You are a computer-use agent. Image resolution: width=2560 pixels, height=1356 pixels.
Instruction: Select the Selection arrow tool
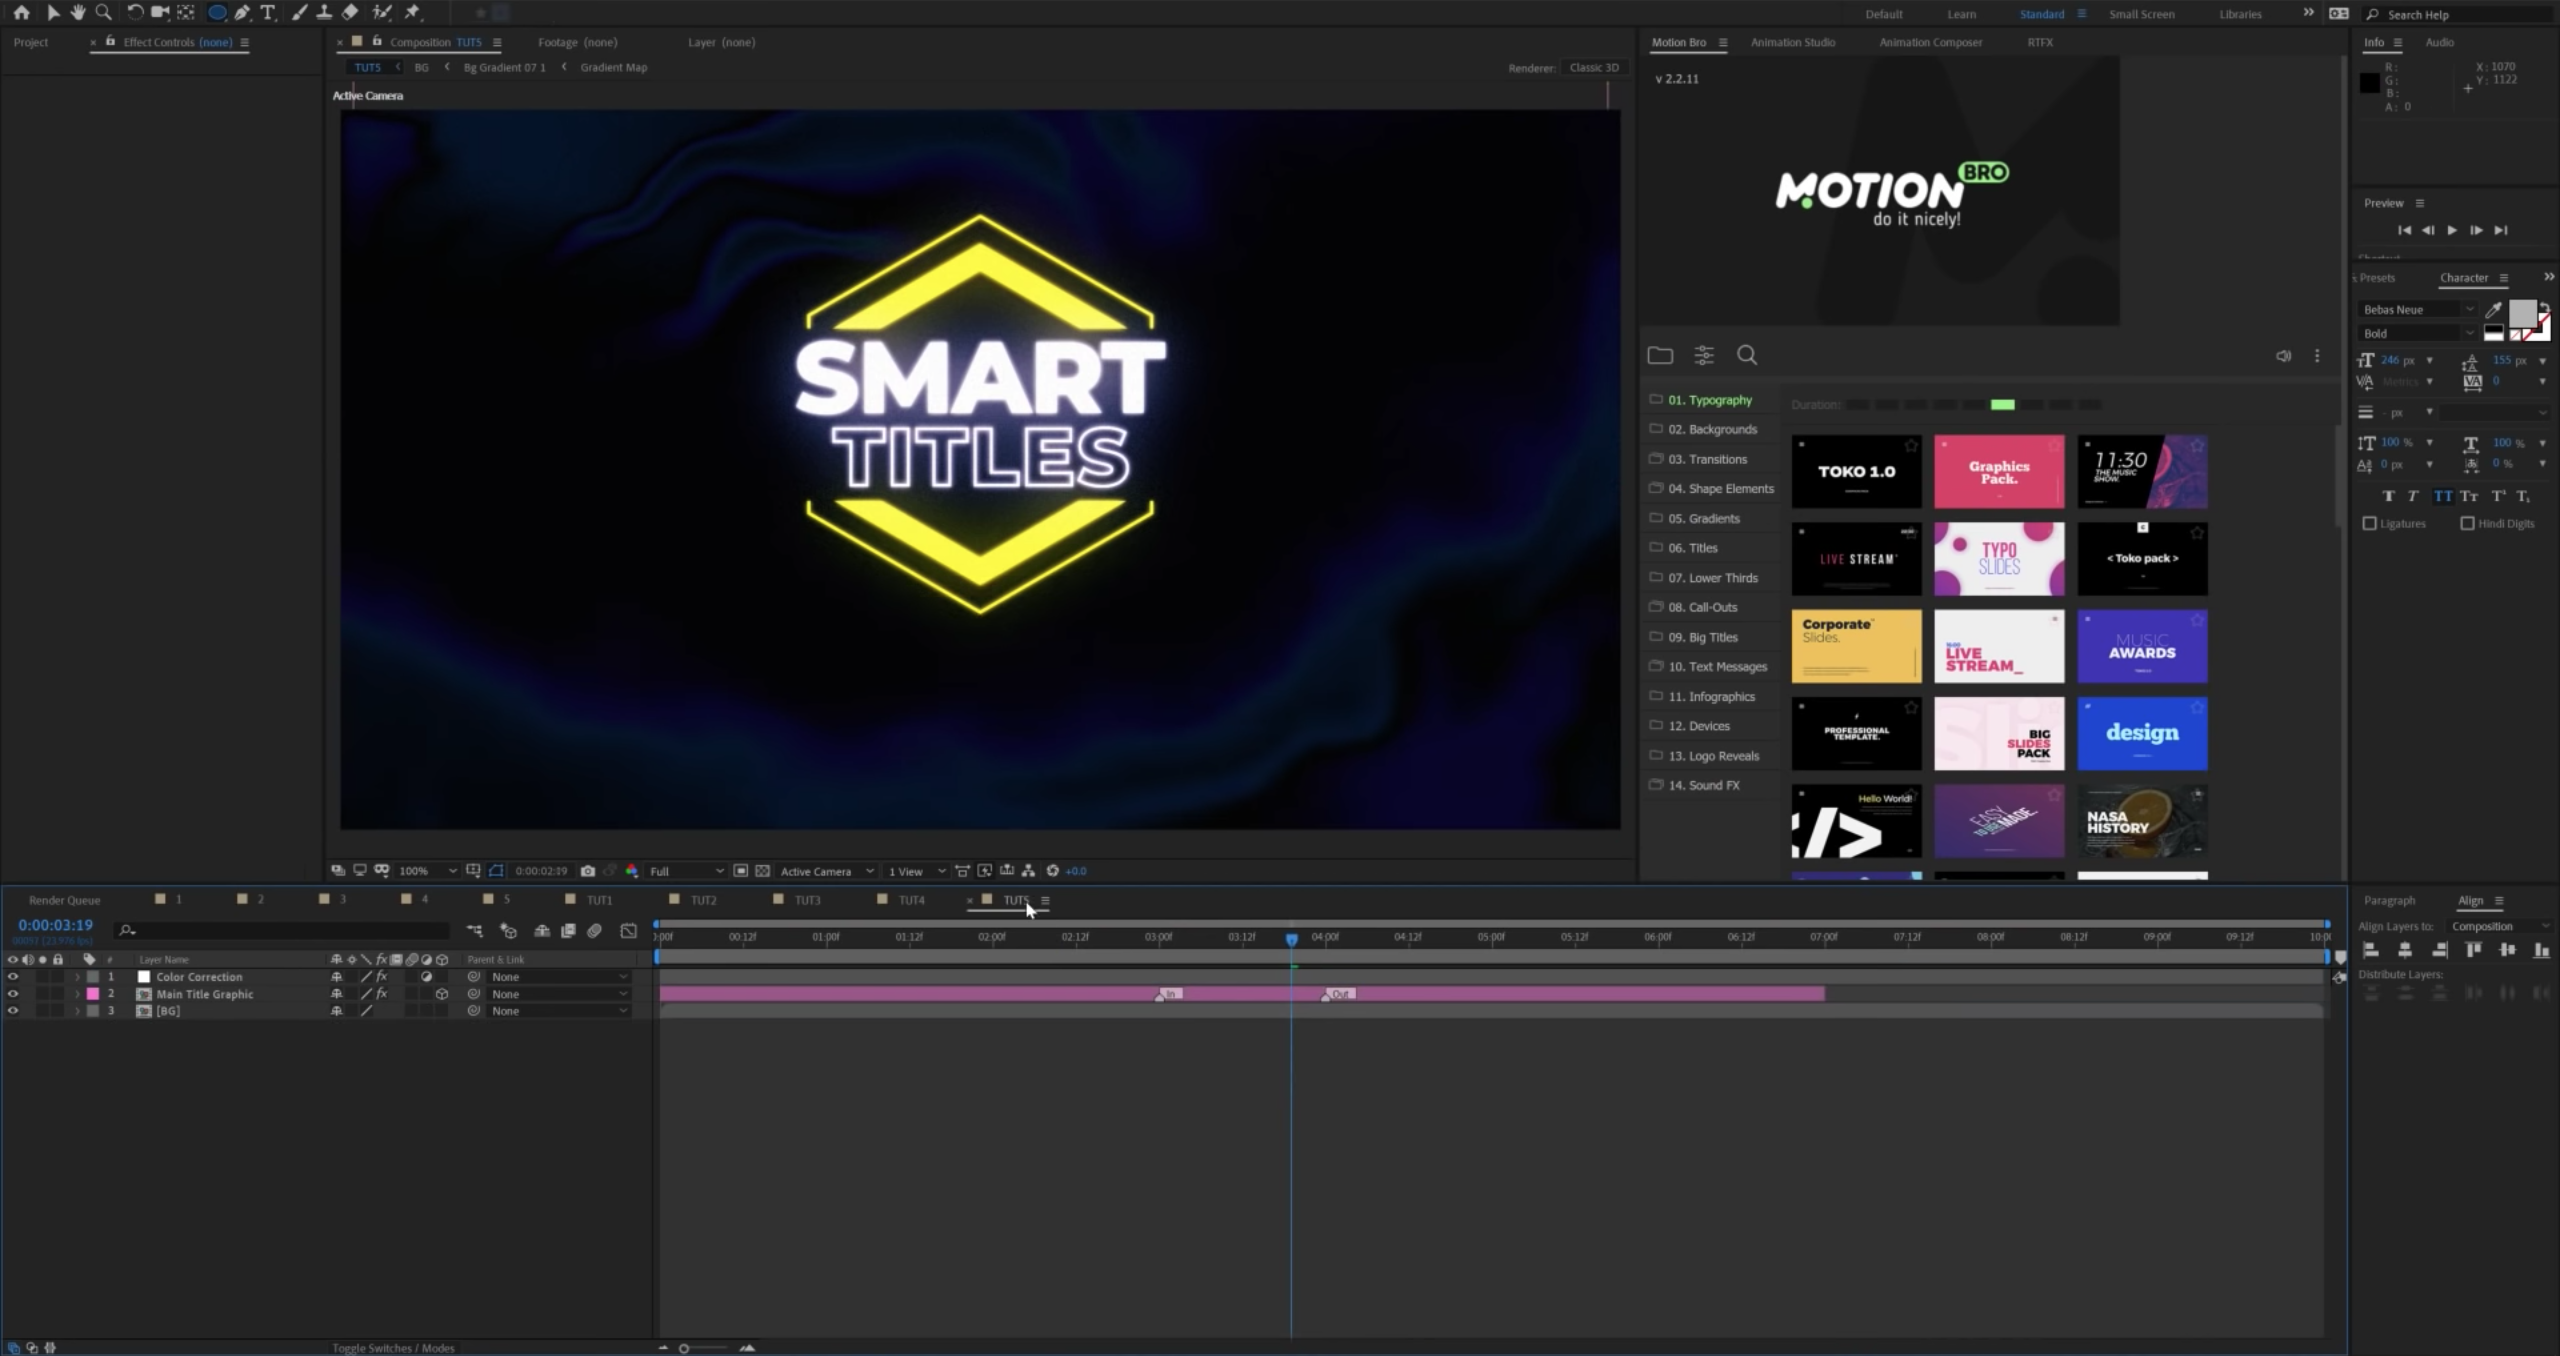click(x=53, y=13)
